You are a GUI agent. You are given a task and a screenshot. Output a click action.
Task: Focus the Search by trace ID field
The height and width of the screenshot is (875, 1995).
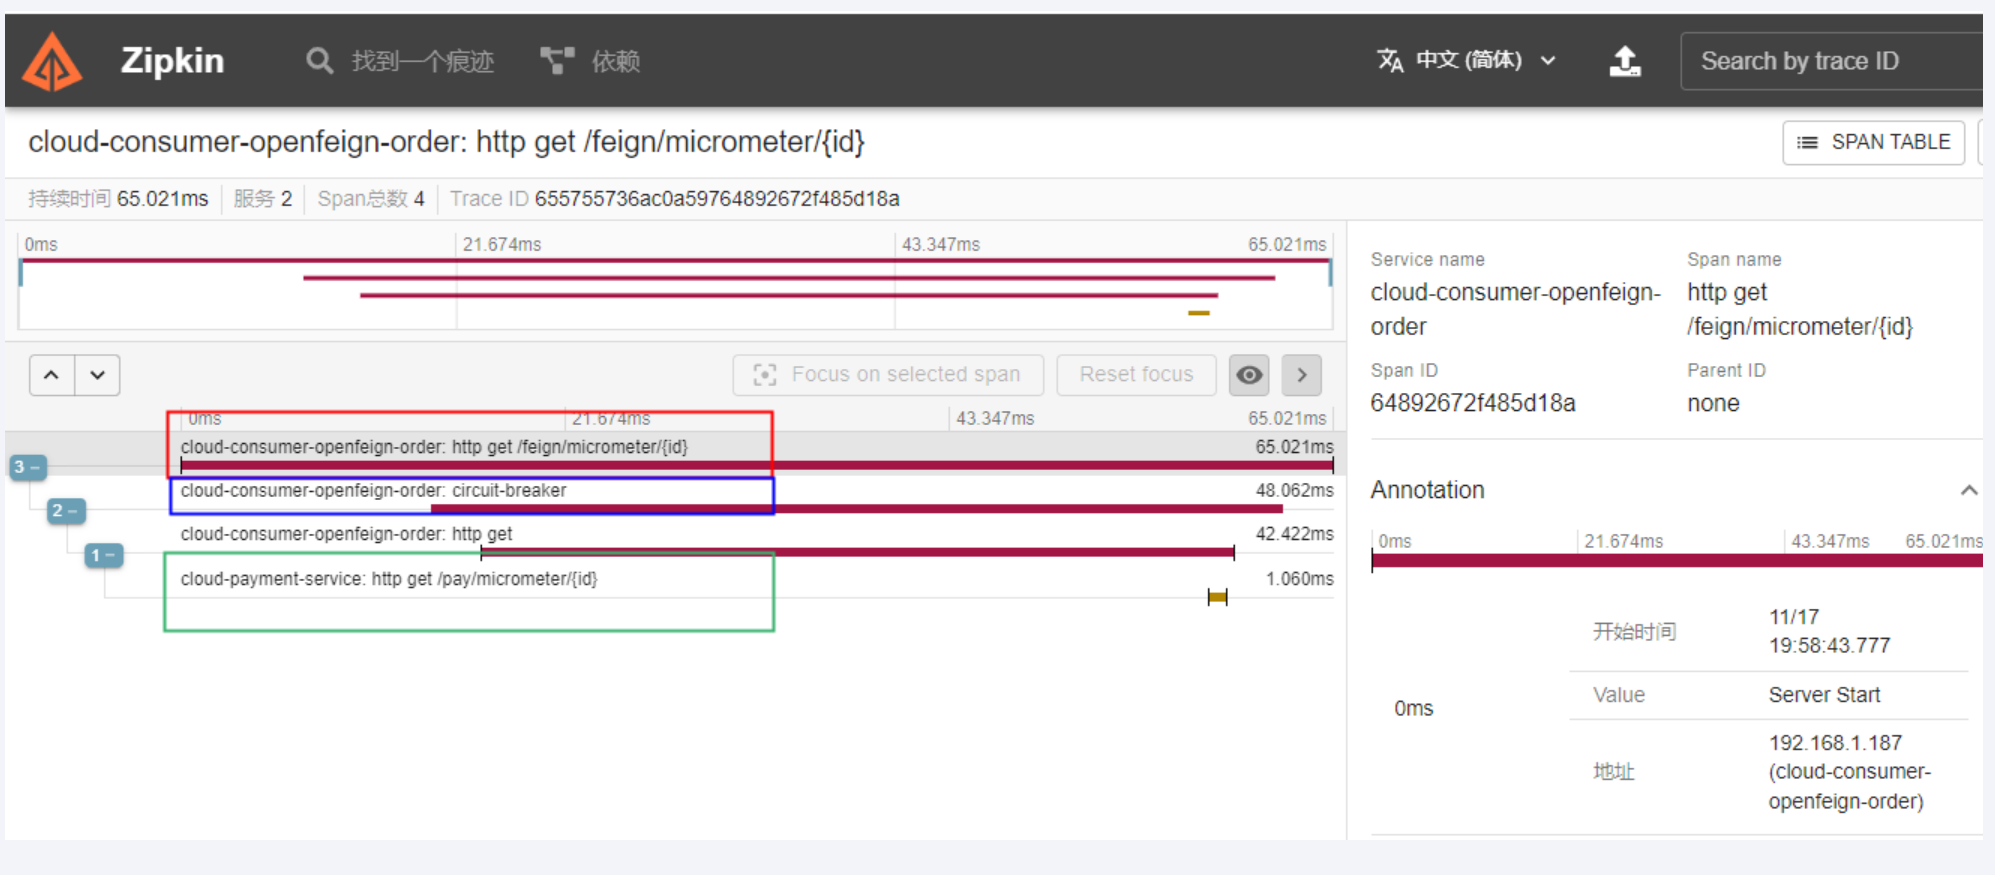[x=1832, y=61]
